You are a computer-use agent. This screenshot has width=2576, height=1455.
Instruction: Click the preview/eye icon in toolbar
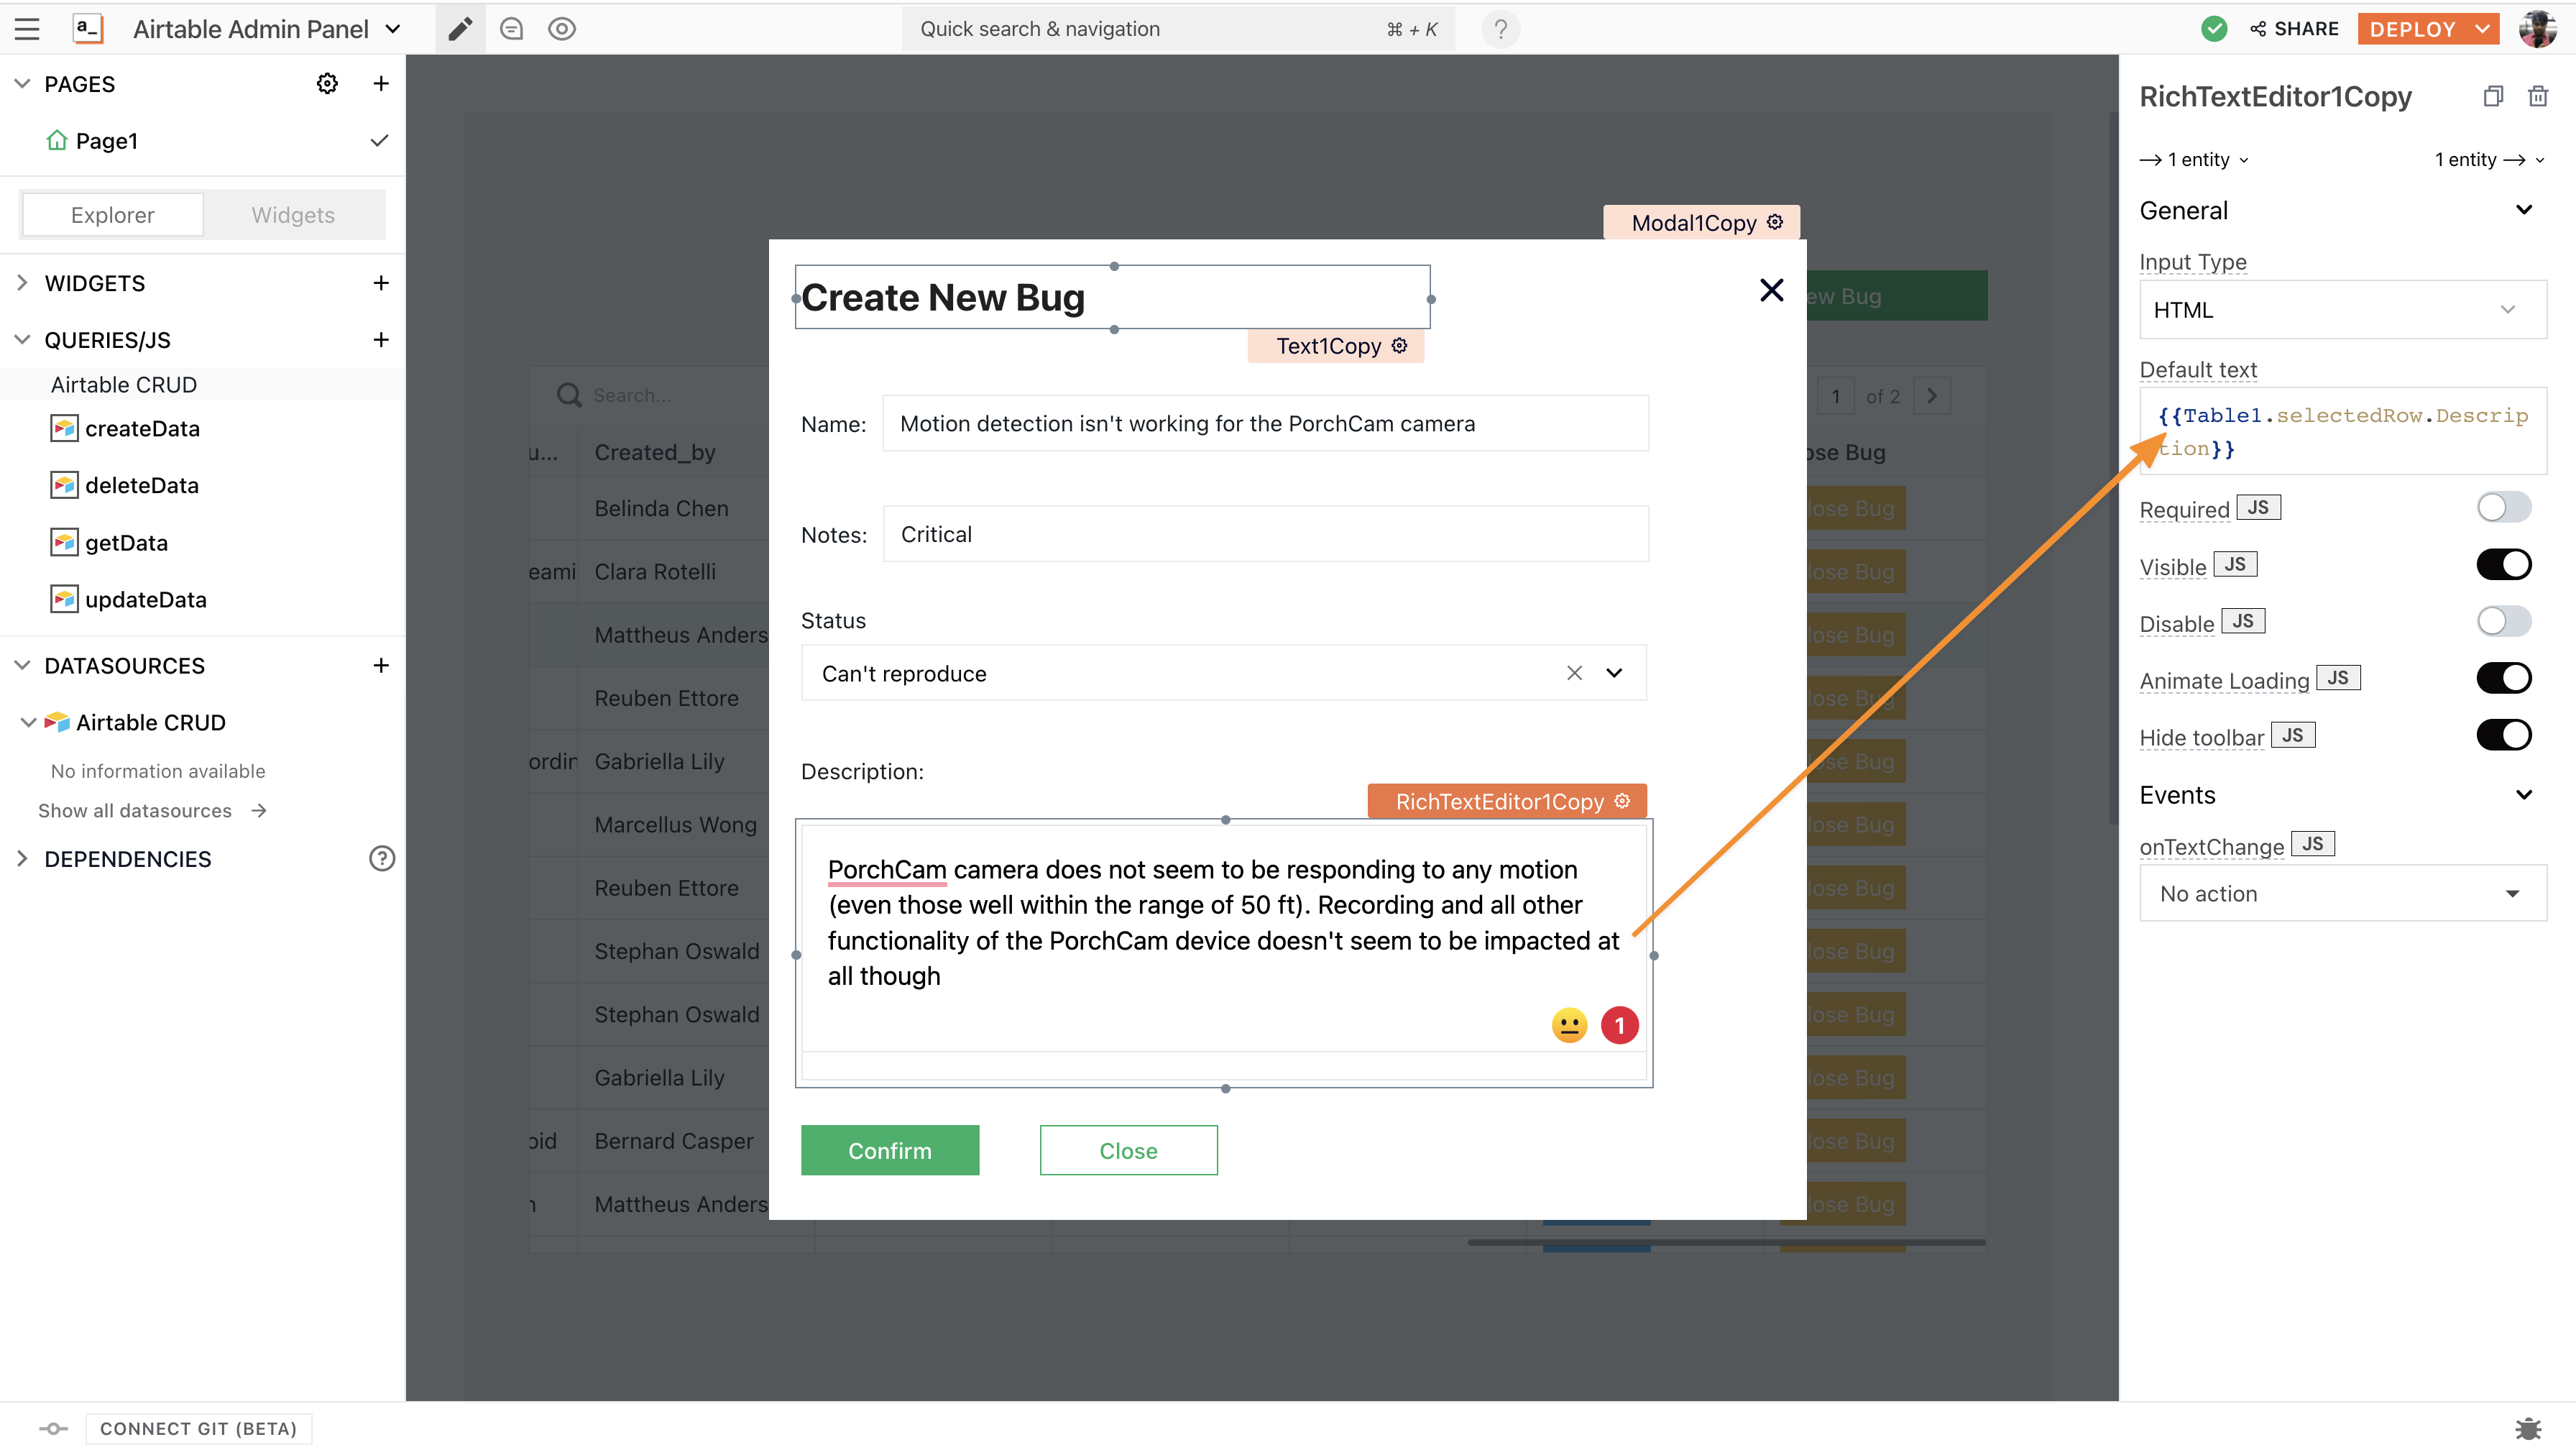(x=563, y=28)
